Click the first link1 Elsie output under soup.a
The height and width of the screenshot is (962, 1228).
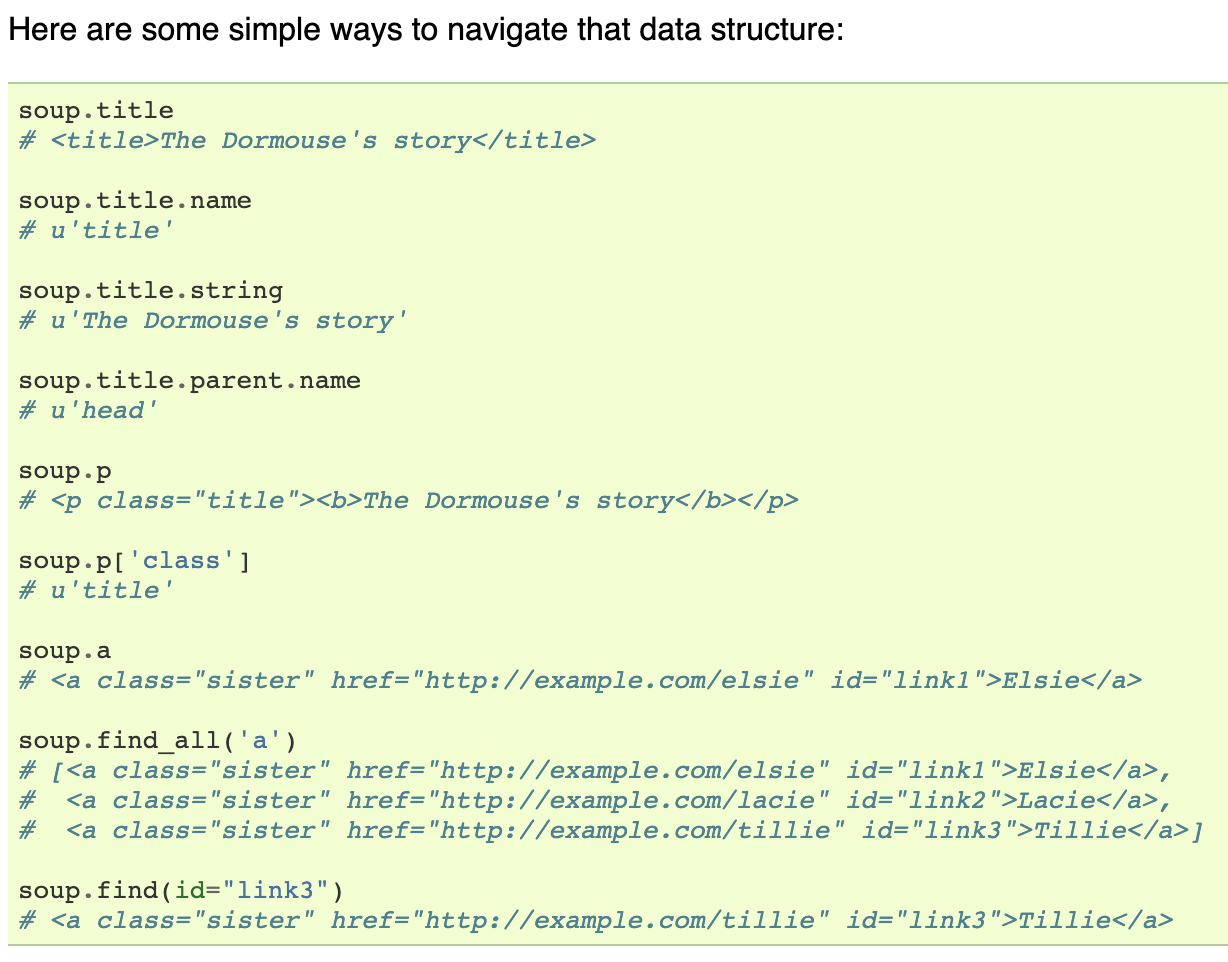pyautogui.click(x=580, y=681)
